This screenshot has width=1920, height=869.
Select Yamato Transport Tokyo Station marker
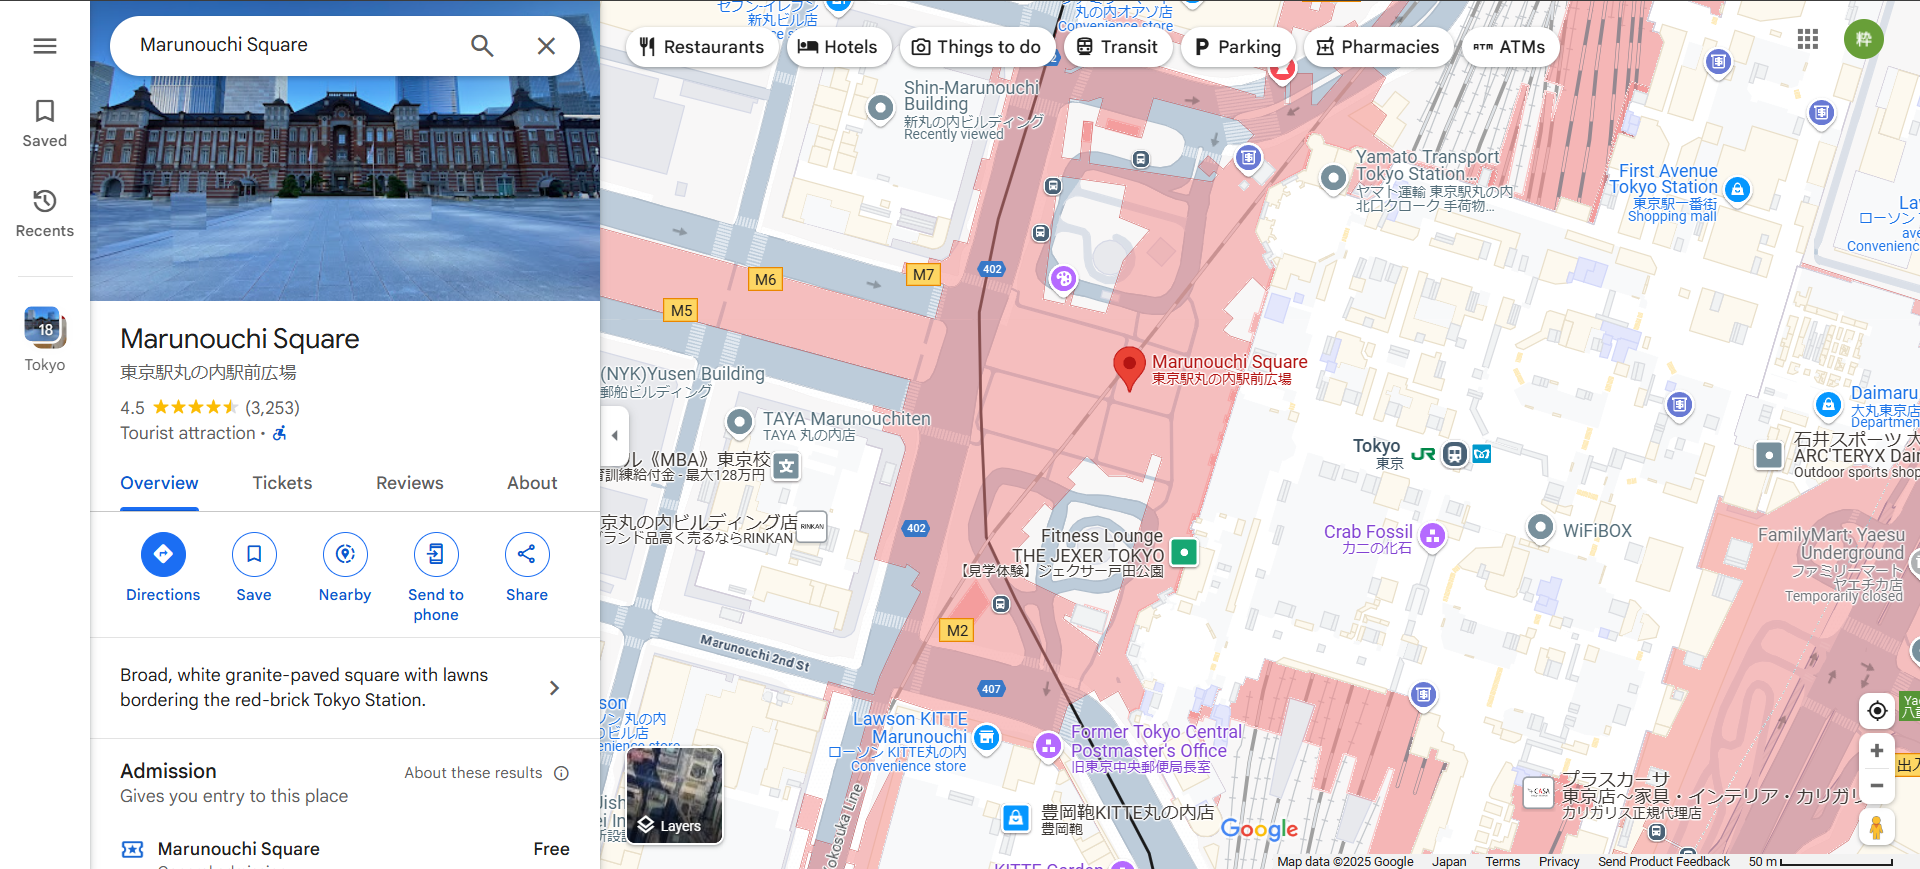point(1333,178)
